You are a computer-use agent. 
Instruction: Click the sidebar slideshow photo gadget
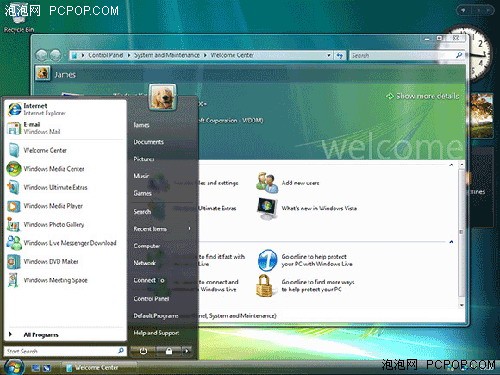[481, 115]
